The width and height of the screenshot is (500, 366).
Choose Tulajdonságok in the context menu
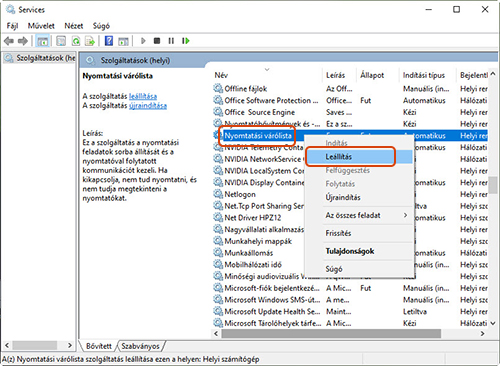[x=359, y=251]
